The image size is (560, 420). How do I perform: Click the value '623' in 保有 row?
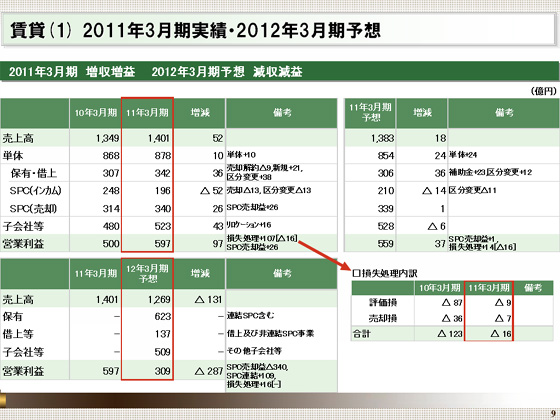162,317
